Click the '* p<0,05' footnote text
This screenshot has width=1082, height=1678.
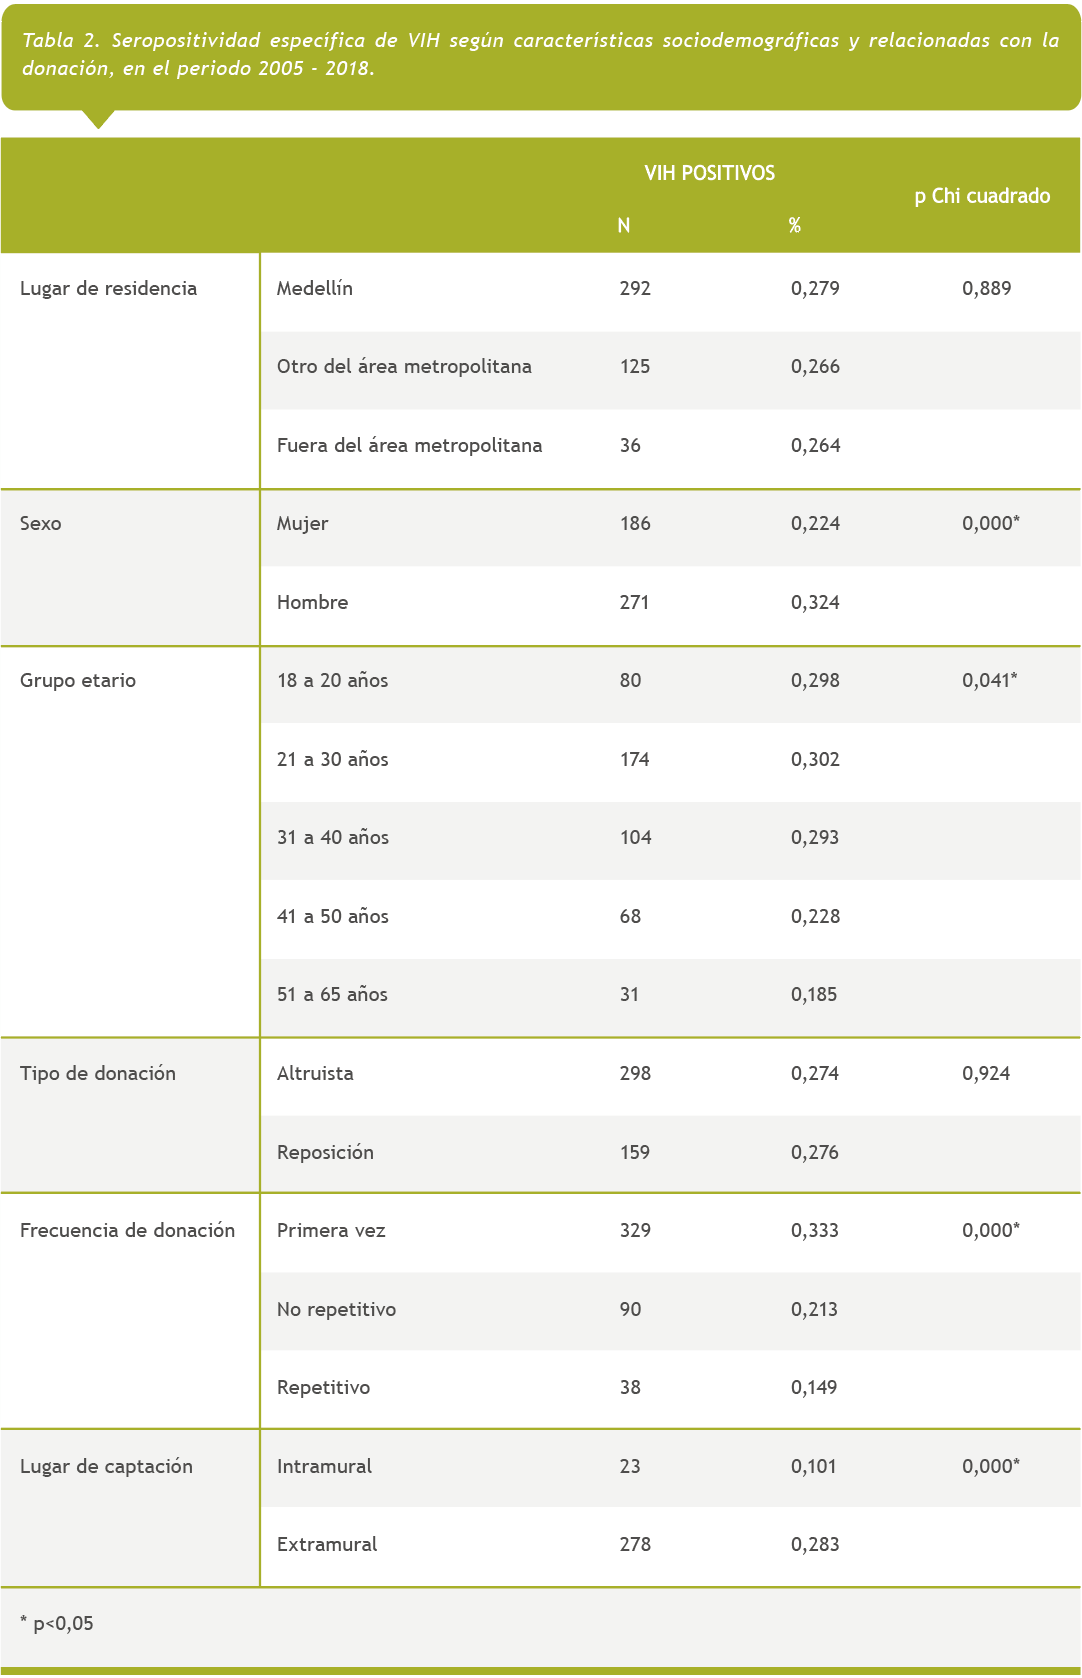point(57,1624)
